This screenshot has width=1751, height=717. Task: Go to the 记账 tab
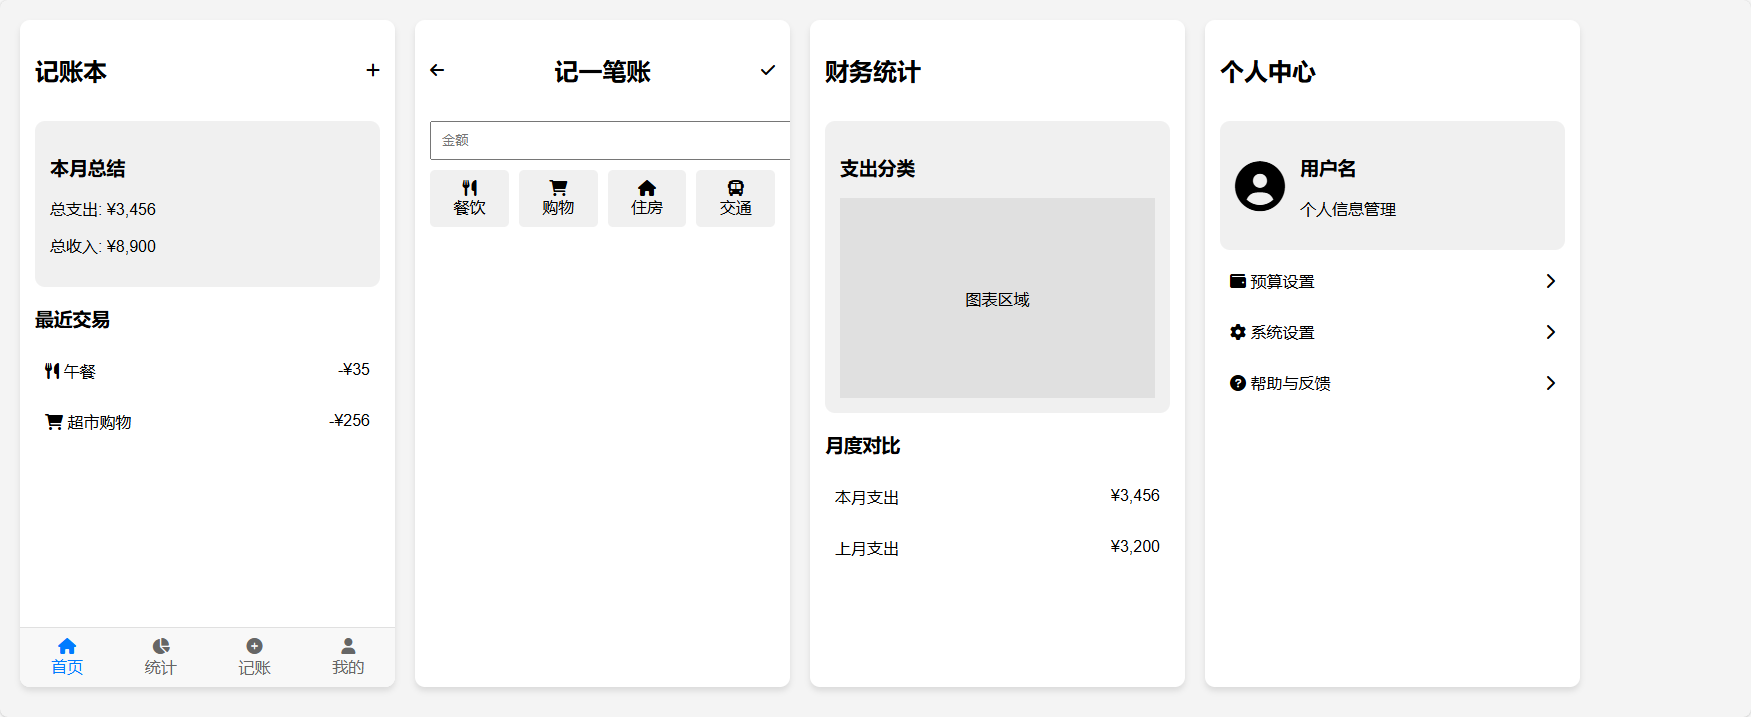(x=254, y=656)
